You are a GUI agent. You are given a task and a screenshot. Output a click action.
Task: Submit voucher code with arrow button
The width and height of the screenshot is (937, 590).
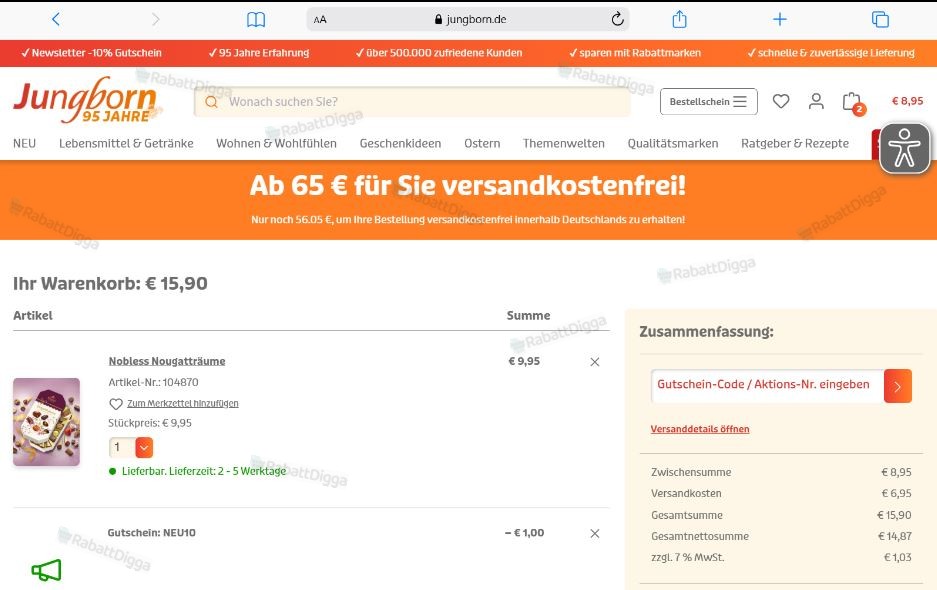(898, 386)
